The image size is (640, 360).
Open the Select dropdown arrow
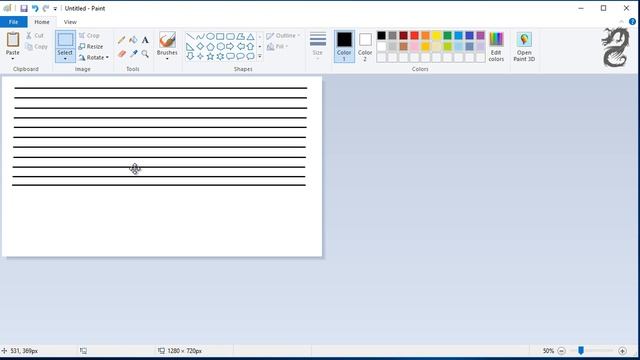[65, 59]
